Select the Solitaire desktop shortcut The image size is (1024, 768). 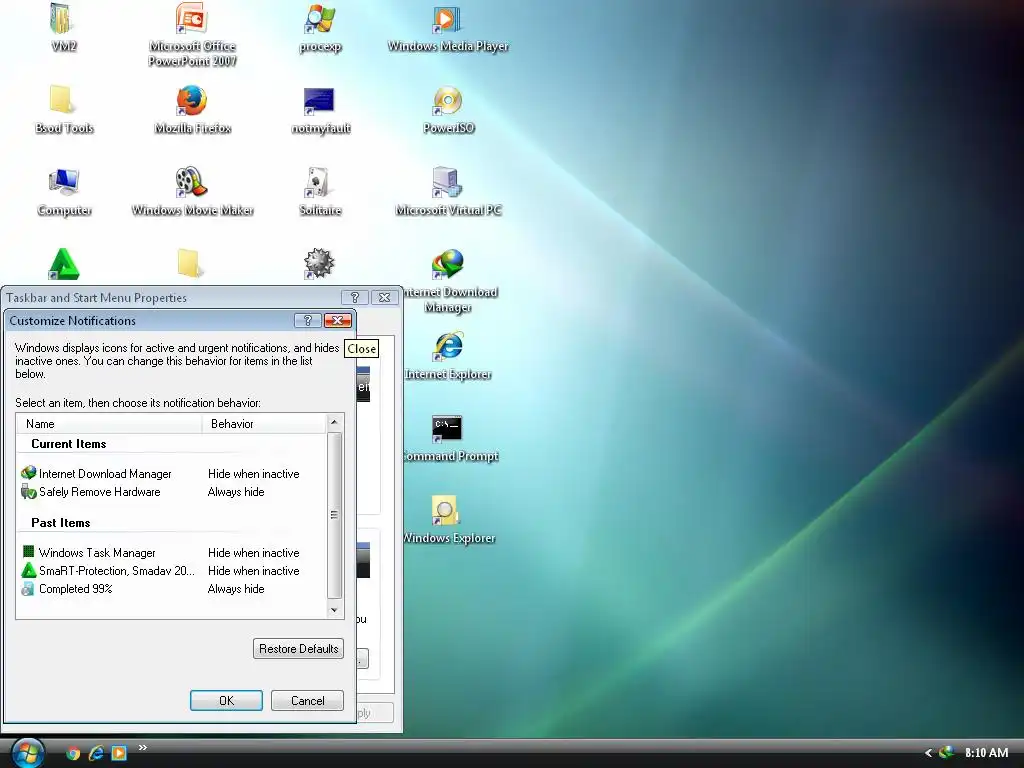(x=320, y=191)
